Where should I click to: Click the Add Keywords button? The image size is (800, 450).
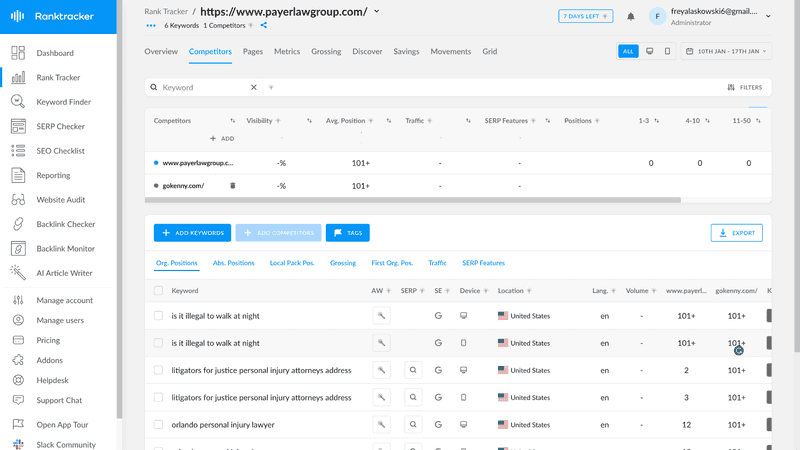tap(192, 233)
